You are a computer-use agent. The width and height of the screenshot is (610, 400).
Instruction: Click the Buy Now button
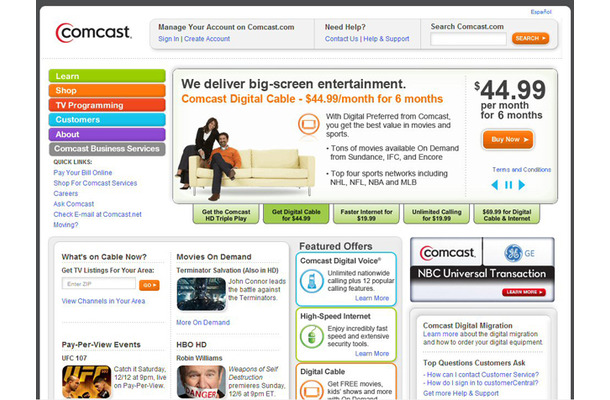click(x=508, y=139)
